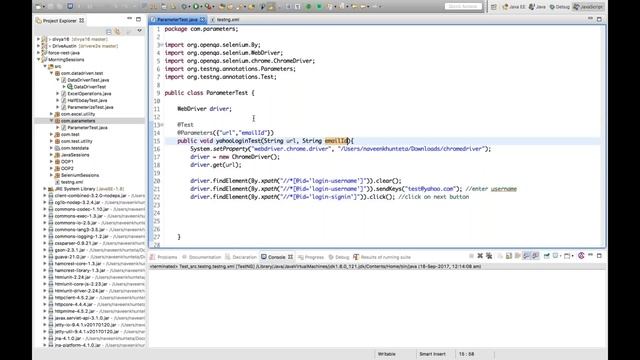Switch to Debug perspective
Viewport: 640px width, 360px height.
click(560, 7)
